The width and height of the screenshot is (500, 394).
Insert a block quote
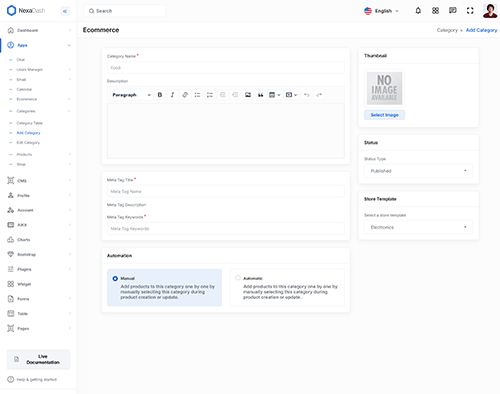[260, 95]
